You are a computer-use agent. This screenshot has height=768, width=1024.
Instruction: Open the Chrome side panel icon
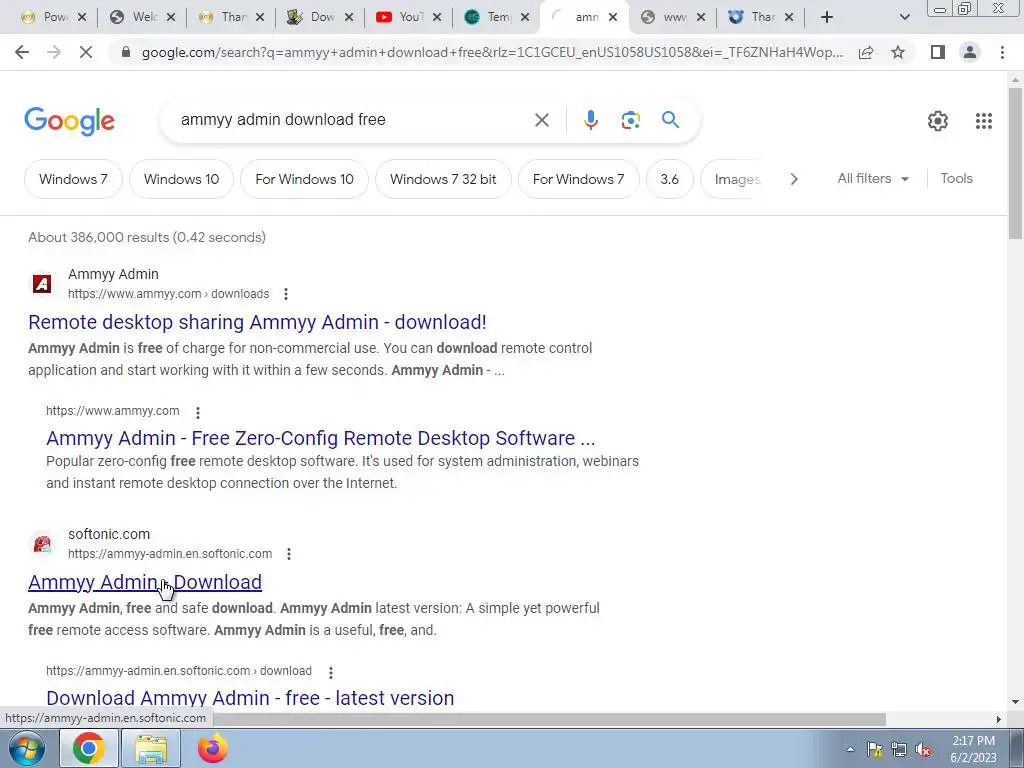click(938, 52)
